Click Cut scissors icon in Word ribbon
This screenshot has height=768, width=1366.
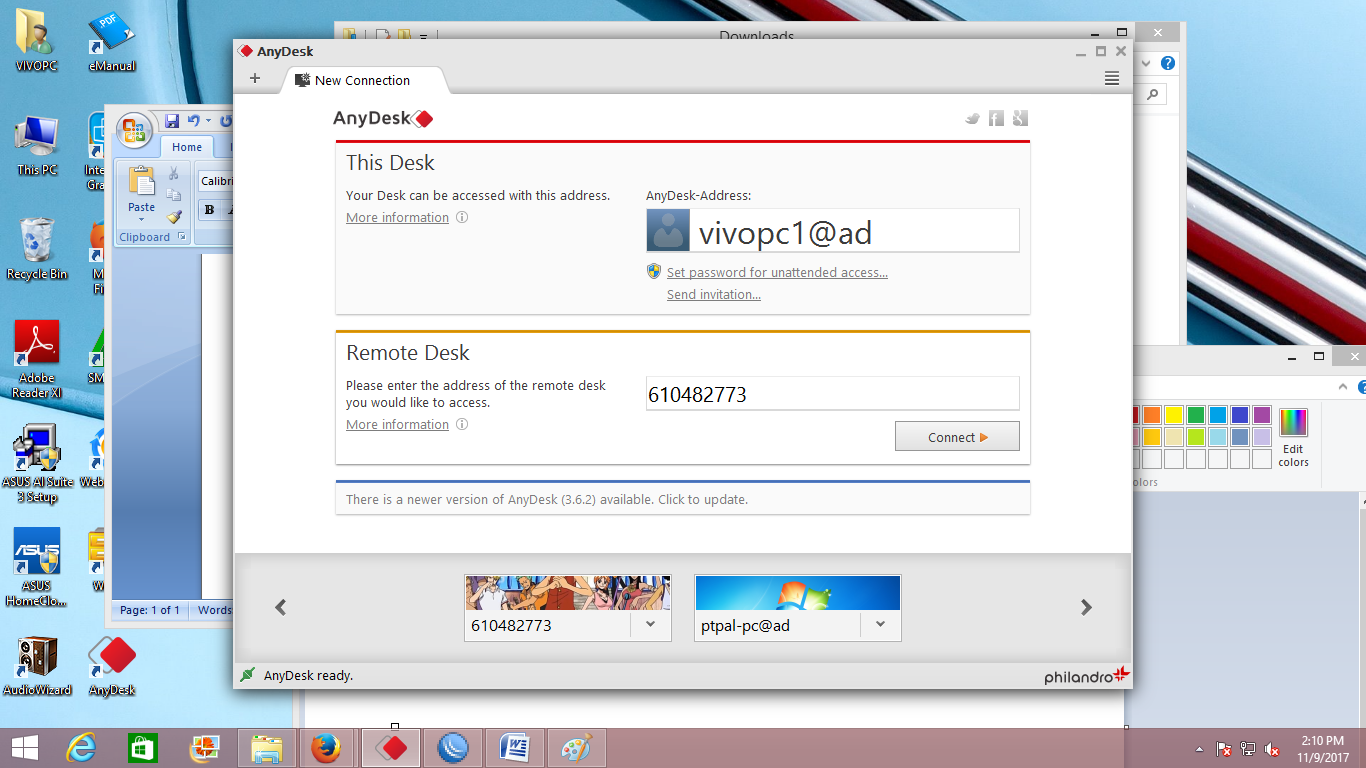point(173,174)
